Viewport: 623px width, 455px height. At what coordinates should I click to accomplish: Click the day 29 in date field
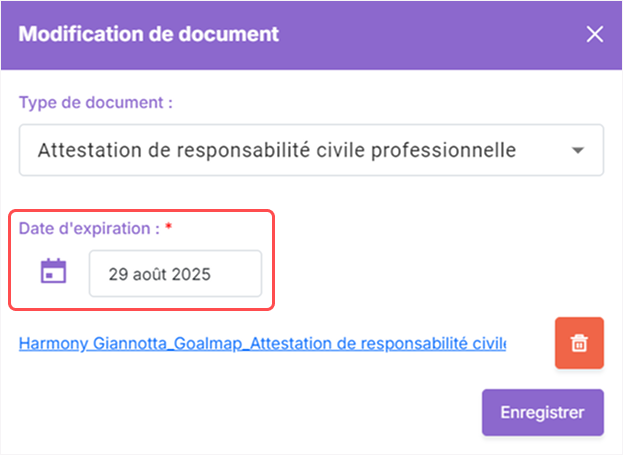[x=118, y=274]
